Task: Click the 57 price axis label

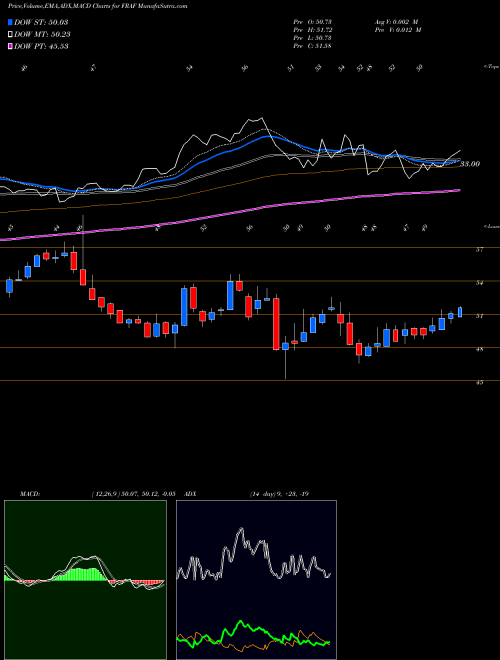Action: [479, 250]
